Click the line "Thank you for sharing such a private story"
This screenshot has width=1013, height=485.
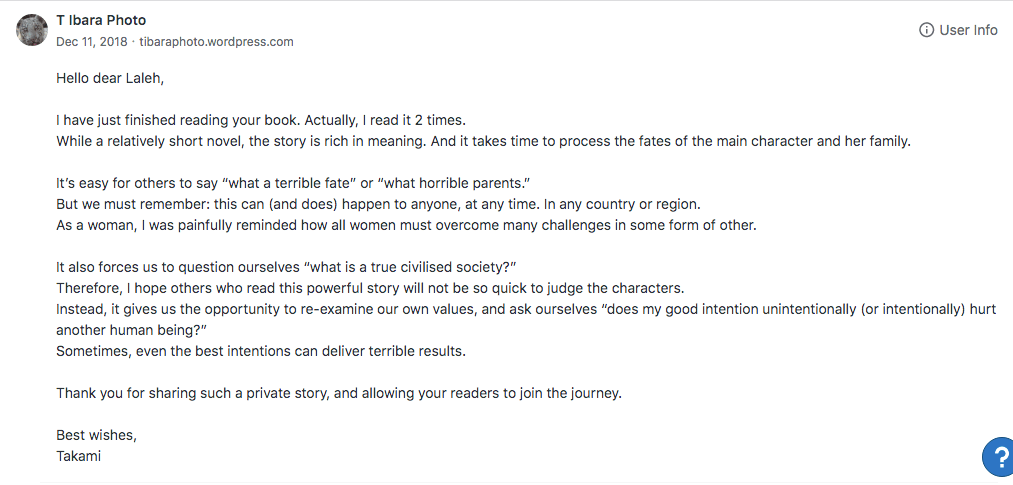coord(338,393)
